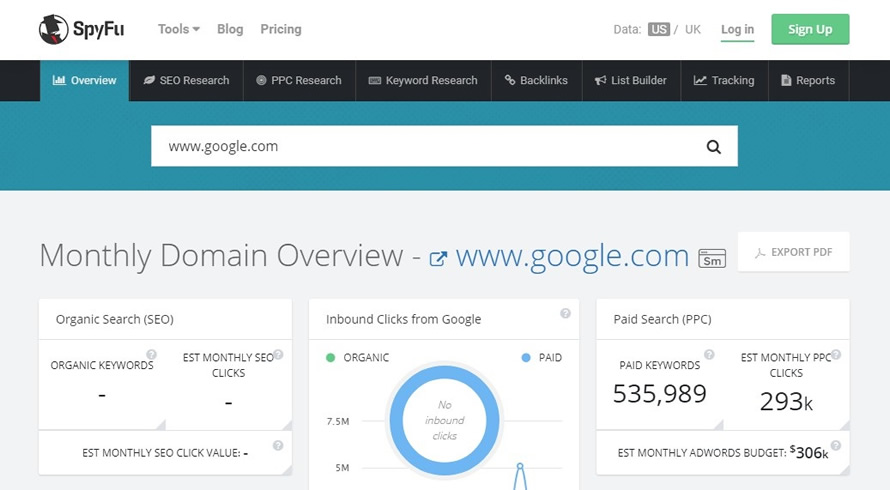Export the overview as PDF
890x490 pixels.
point(794,252)
